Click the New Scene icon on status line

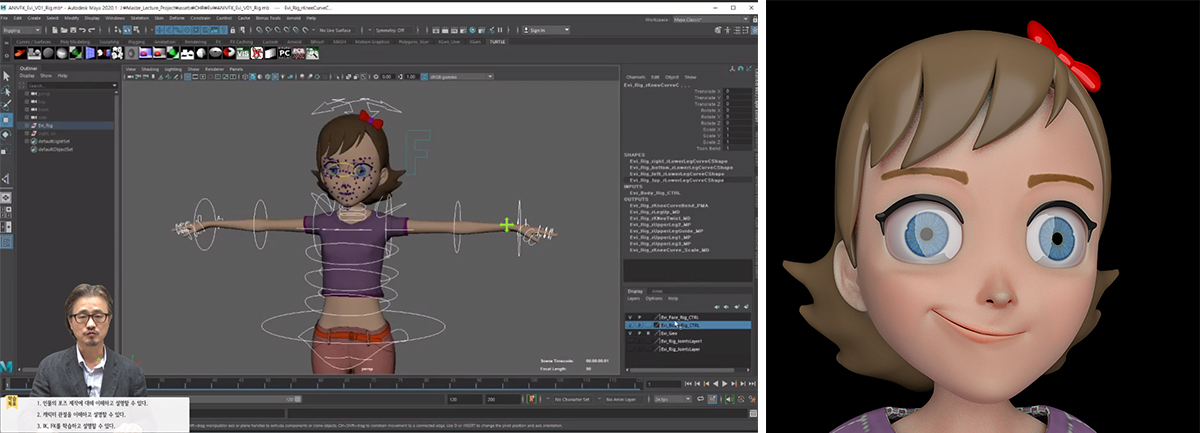[54, 30]
